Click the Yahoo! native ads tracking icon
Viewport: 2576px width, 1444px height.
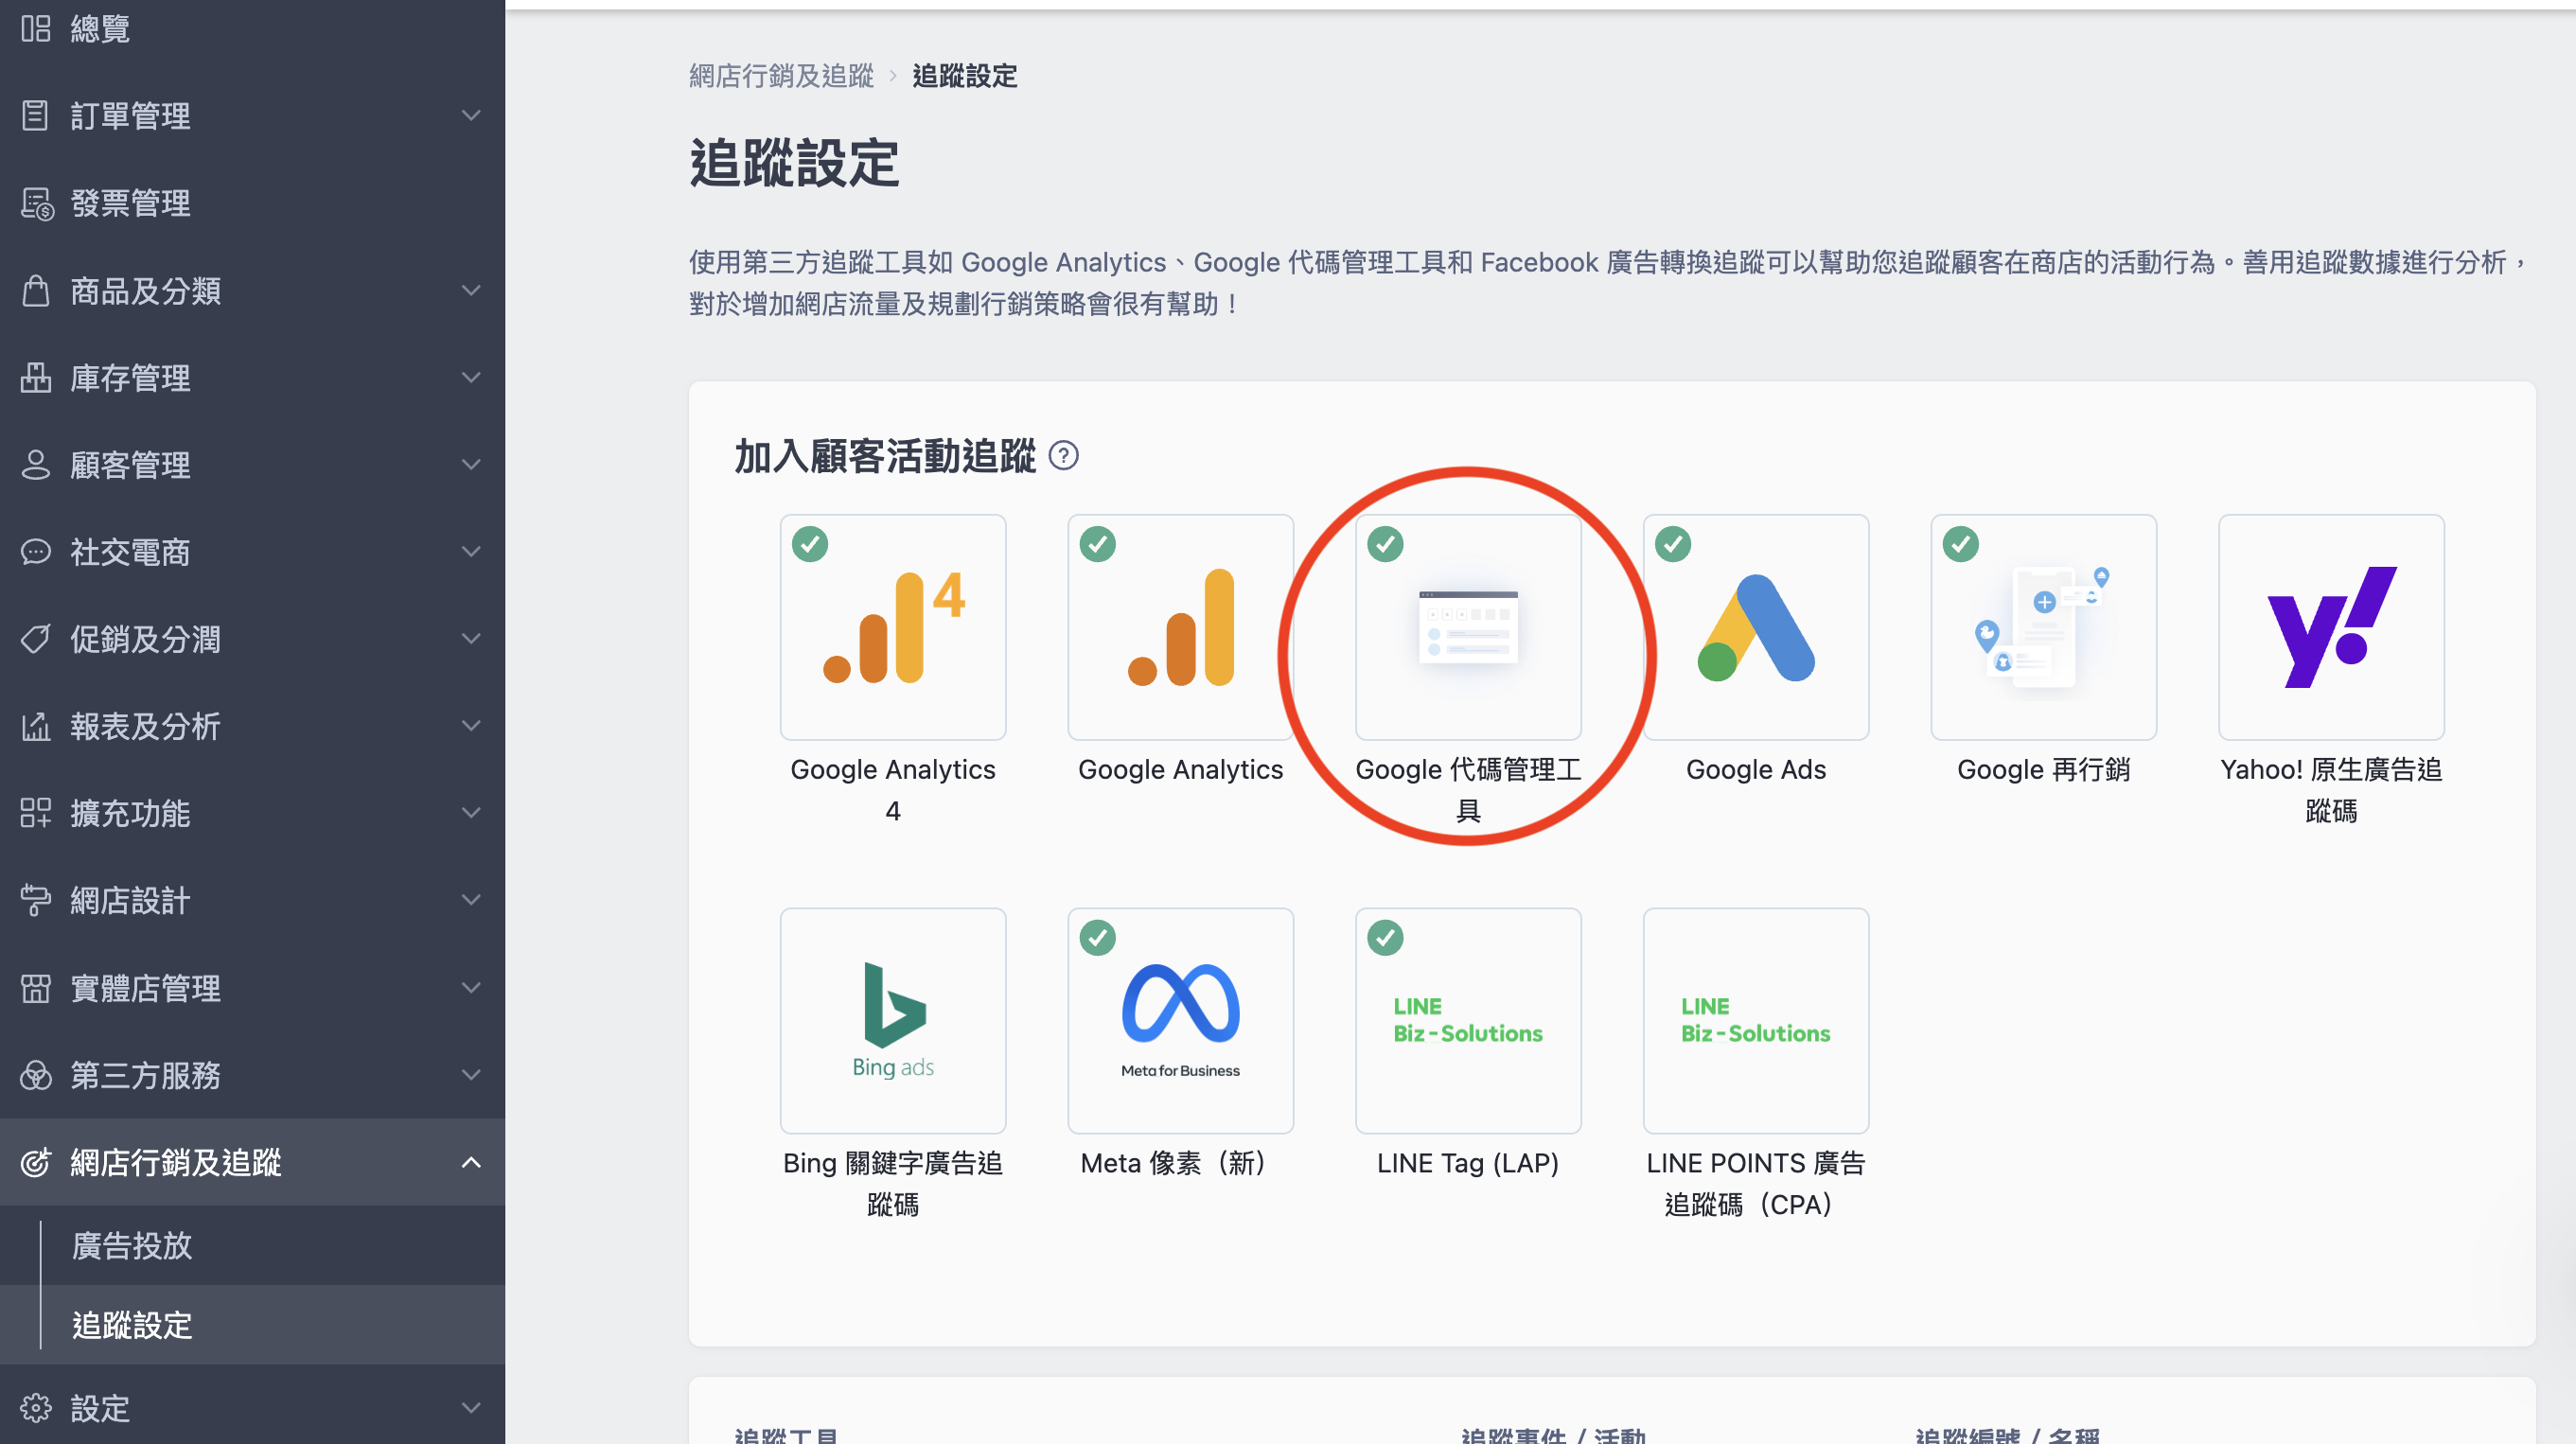pyautogui.click(x=2330, y=627)
